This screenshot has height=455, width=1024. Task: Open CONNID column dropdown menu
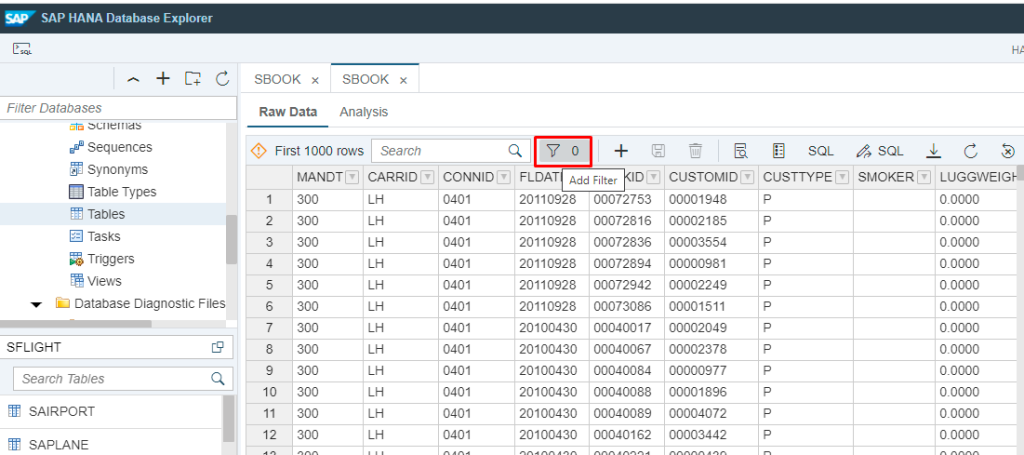[503, 177]
